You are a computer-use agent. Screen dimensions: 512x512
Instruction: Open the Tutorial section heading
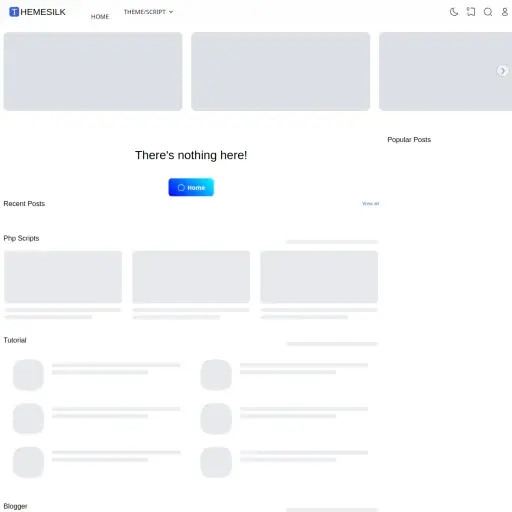[x=15, y=340]
